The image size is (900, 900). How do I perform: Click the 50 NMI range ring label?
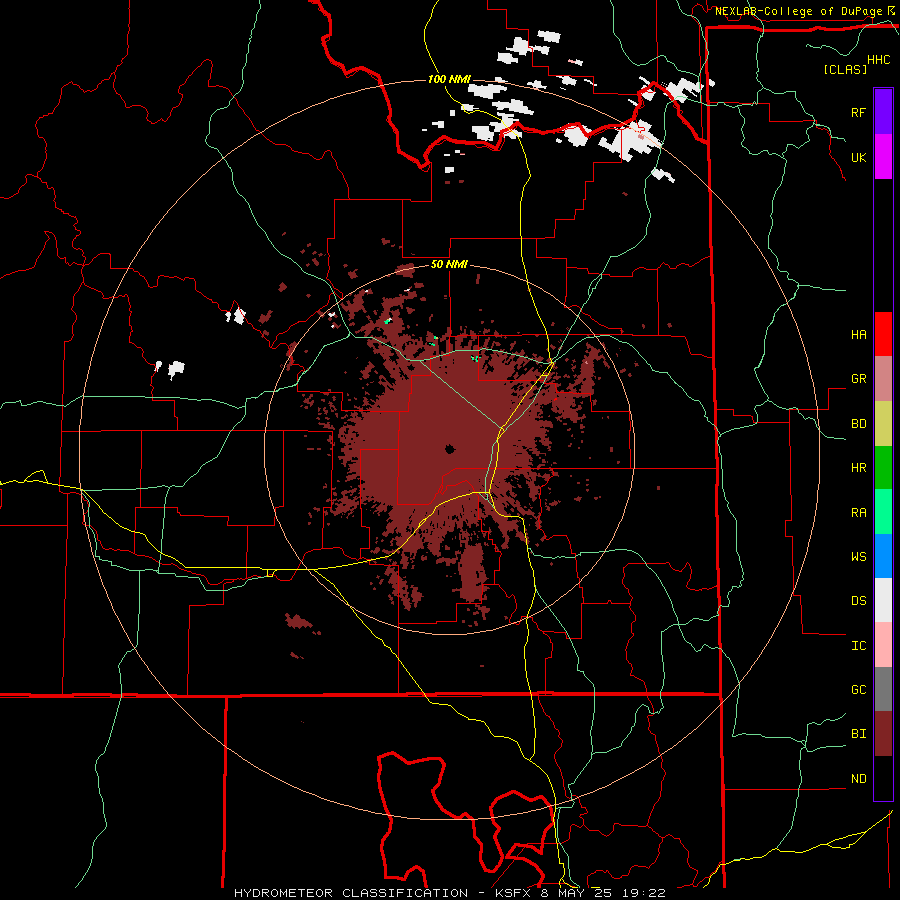(x=449, y=265)
